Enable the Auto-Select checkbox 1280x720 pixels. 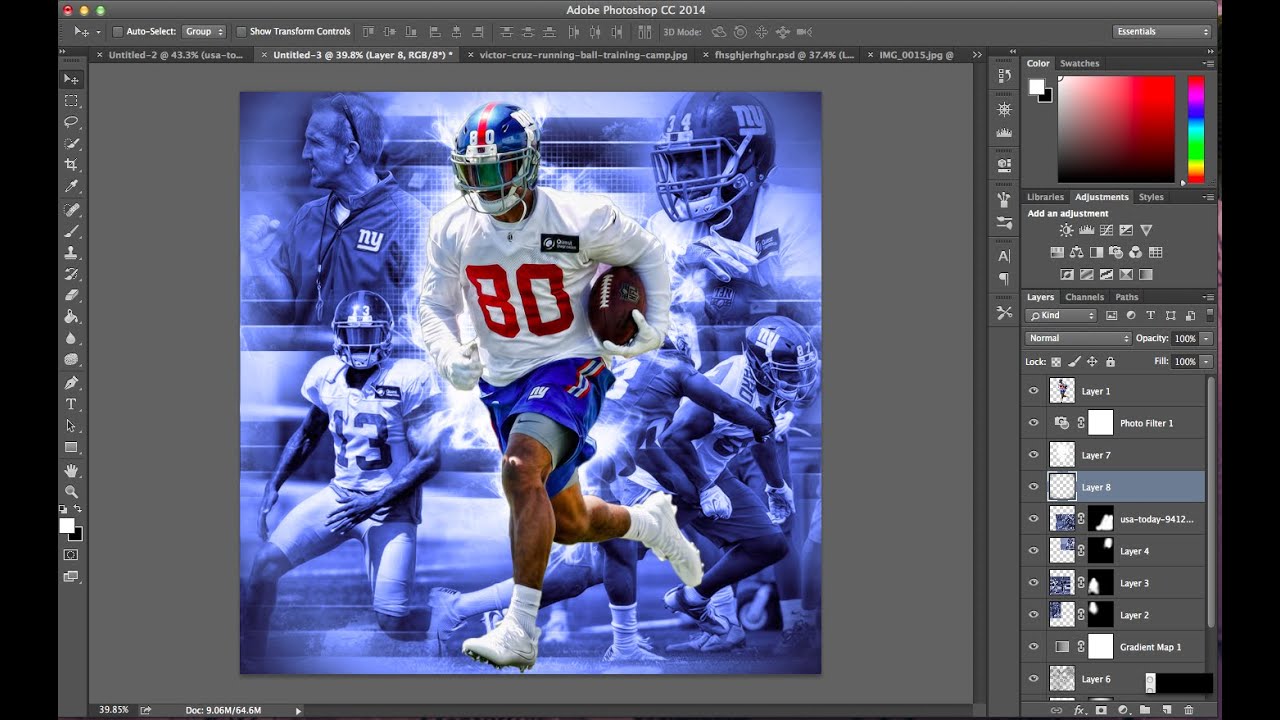point(117,32)
